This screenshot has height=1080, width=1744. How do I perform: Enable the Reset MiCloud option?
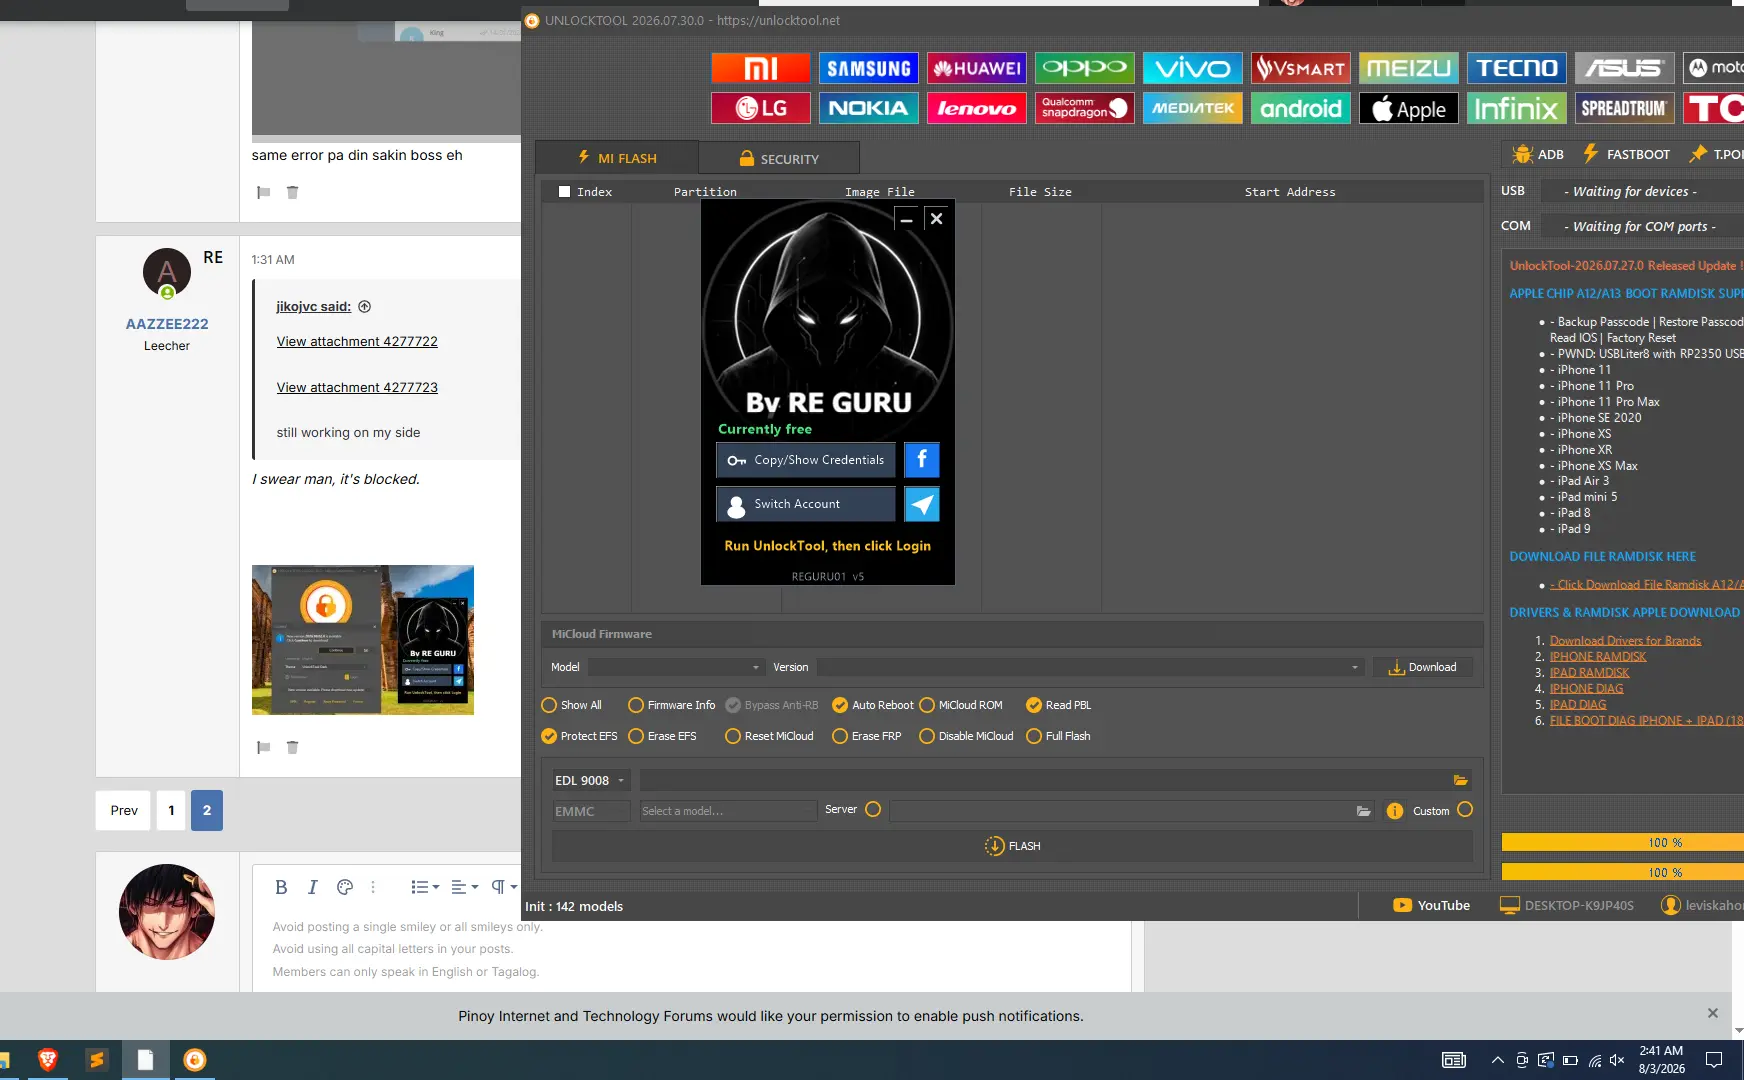click(769, 736)
